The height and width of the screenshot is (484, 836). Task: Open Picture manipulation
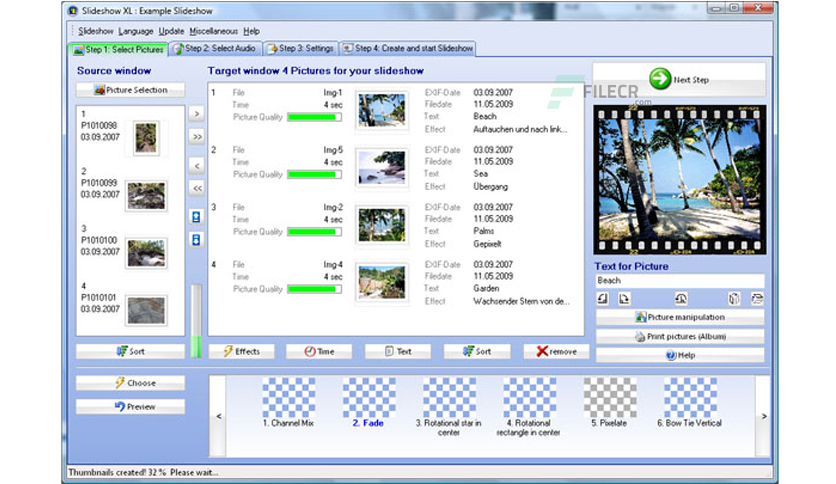point(680,317)
